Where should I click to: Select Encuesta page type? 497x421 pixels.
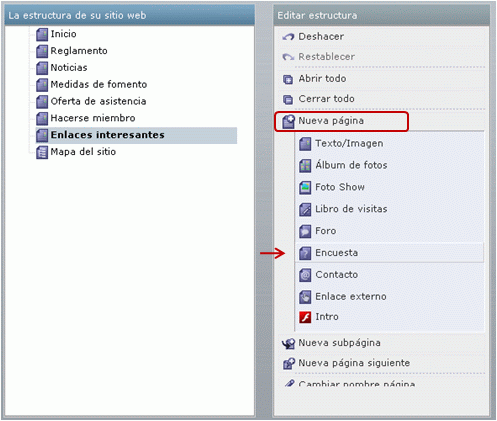389,253
